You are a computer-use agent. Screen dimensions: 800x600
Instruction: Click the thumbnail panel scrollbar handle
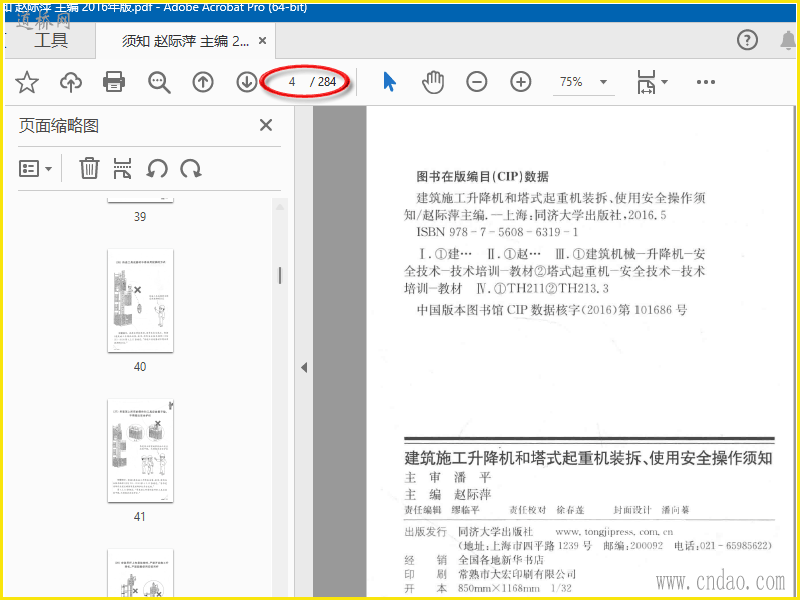(x=280, y=276)
